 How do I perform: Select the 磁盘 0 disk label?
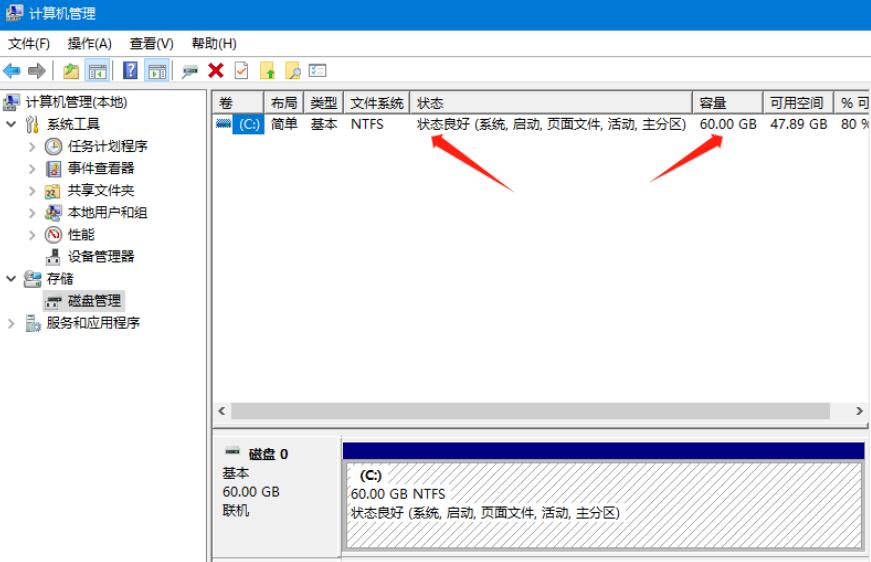pyautogui.click(x=268, y=454)
